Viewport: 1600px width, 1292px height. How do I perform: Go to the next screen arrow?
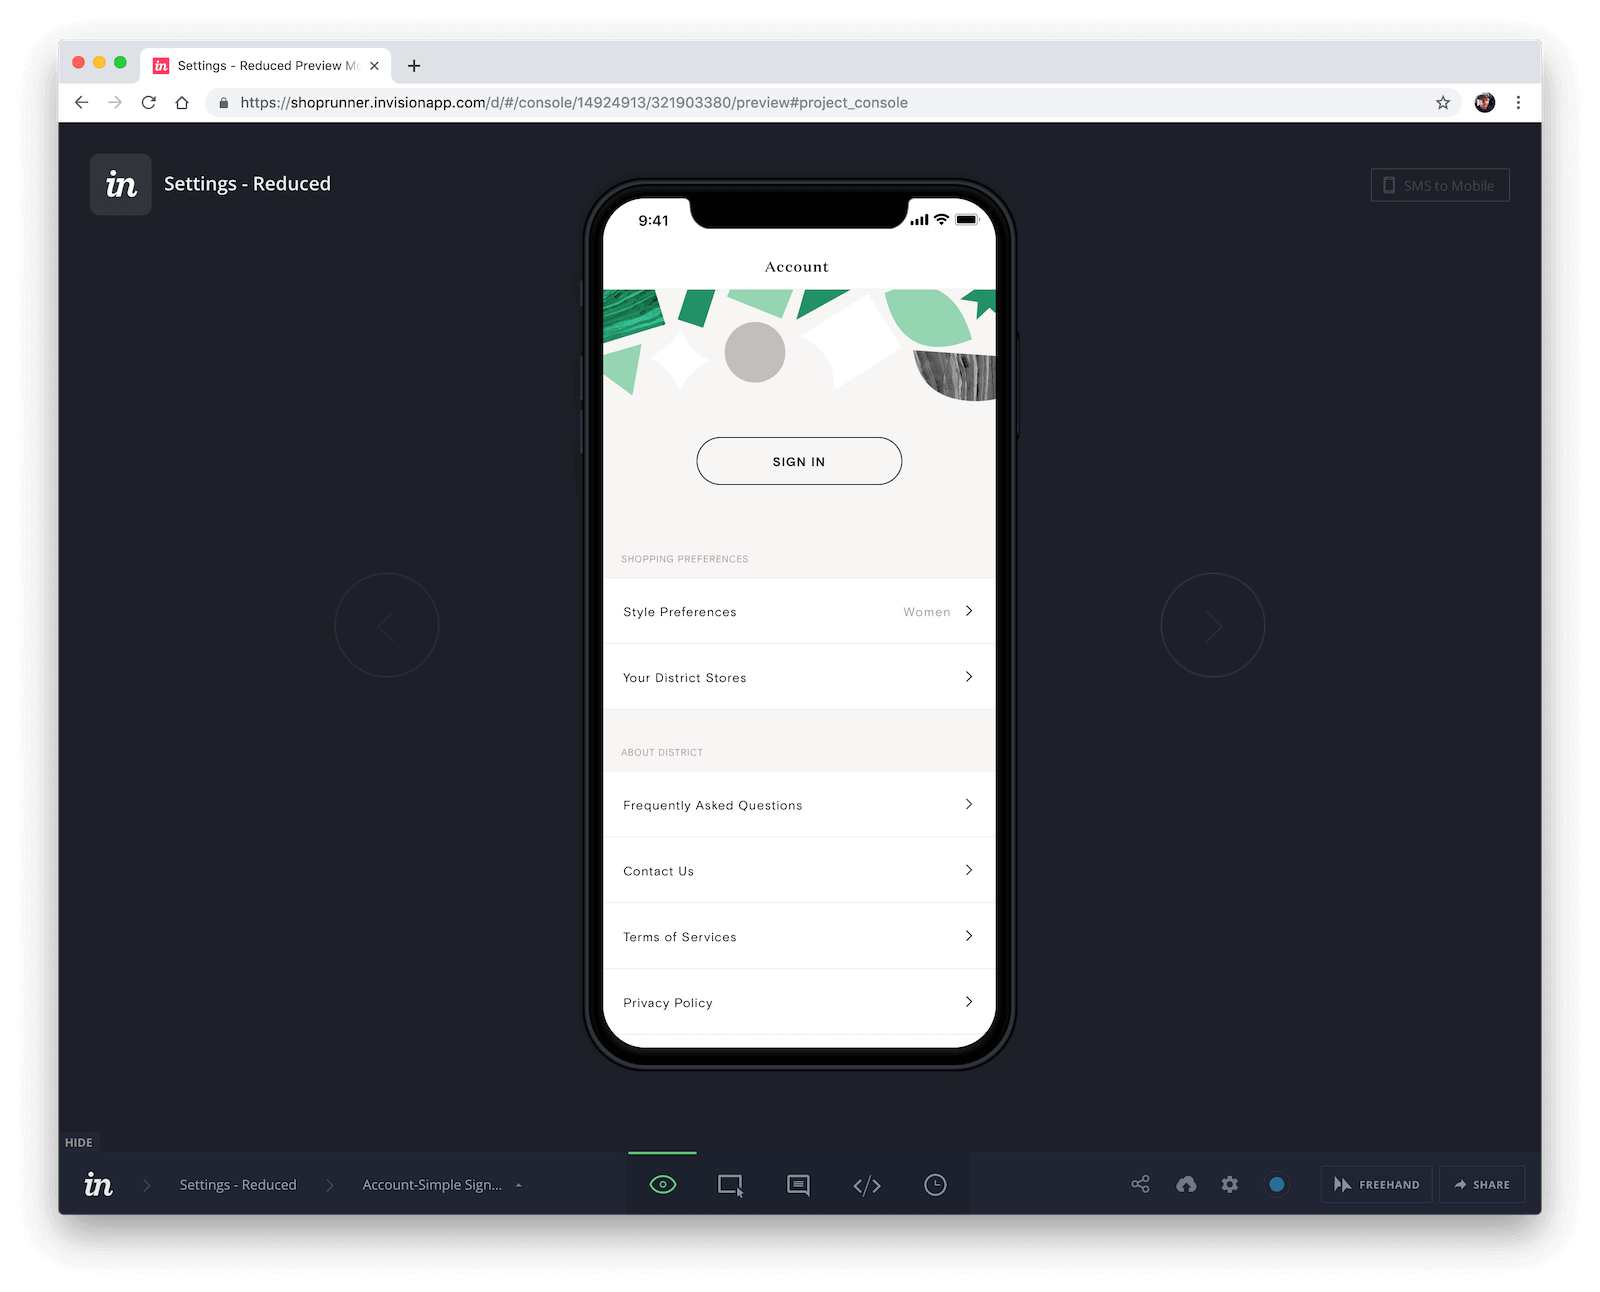pos(1212,626)
